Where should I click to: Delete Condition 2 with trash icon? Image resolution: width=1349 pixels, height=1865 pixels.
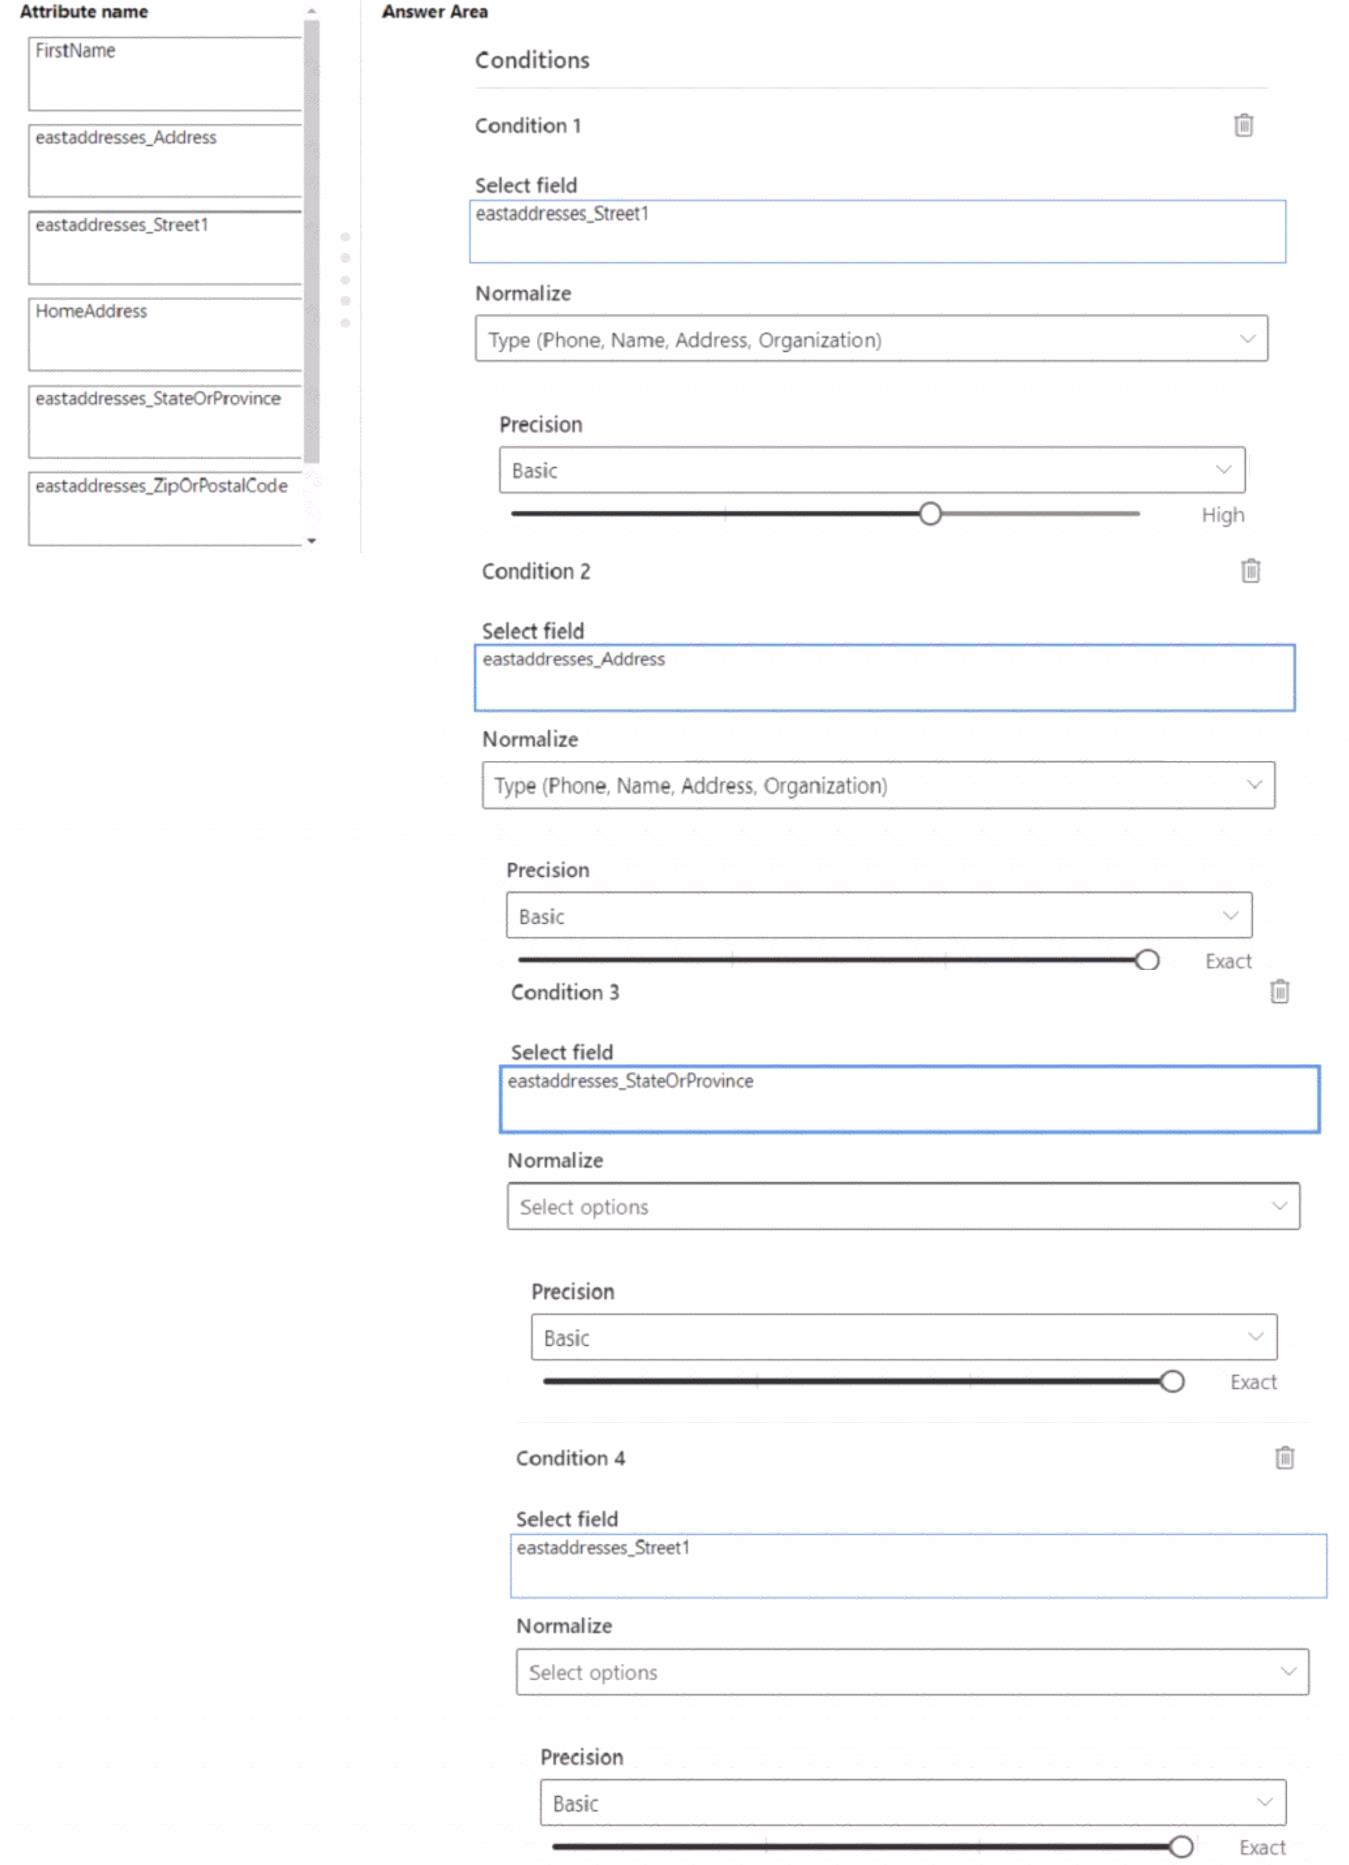(1250, 571)
